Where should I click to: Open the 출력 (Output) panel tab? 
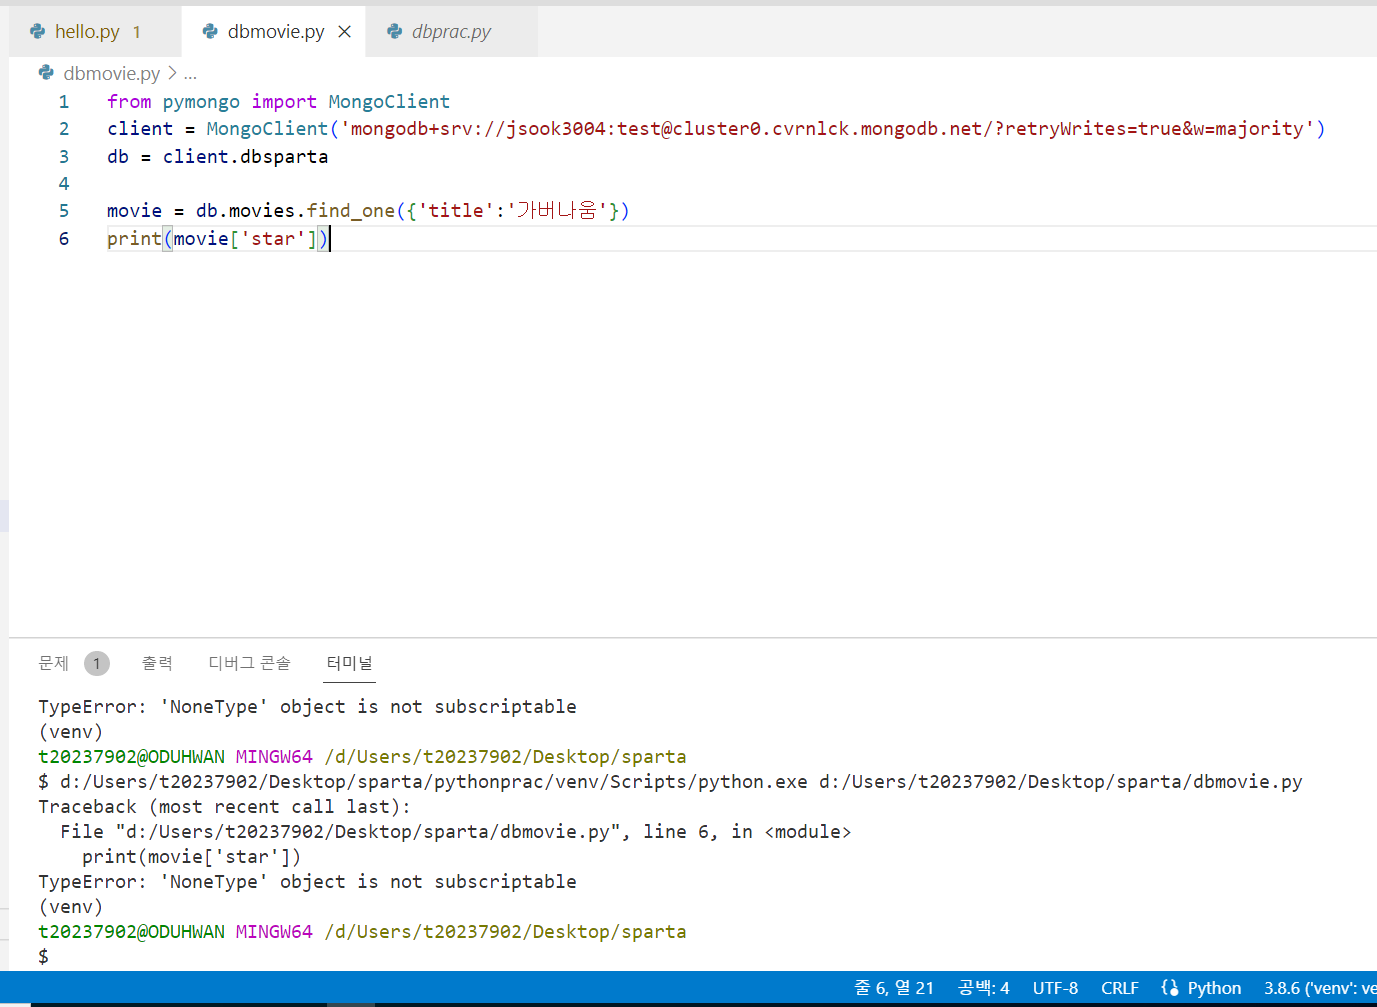click(157, 663)
